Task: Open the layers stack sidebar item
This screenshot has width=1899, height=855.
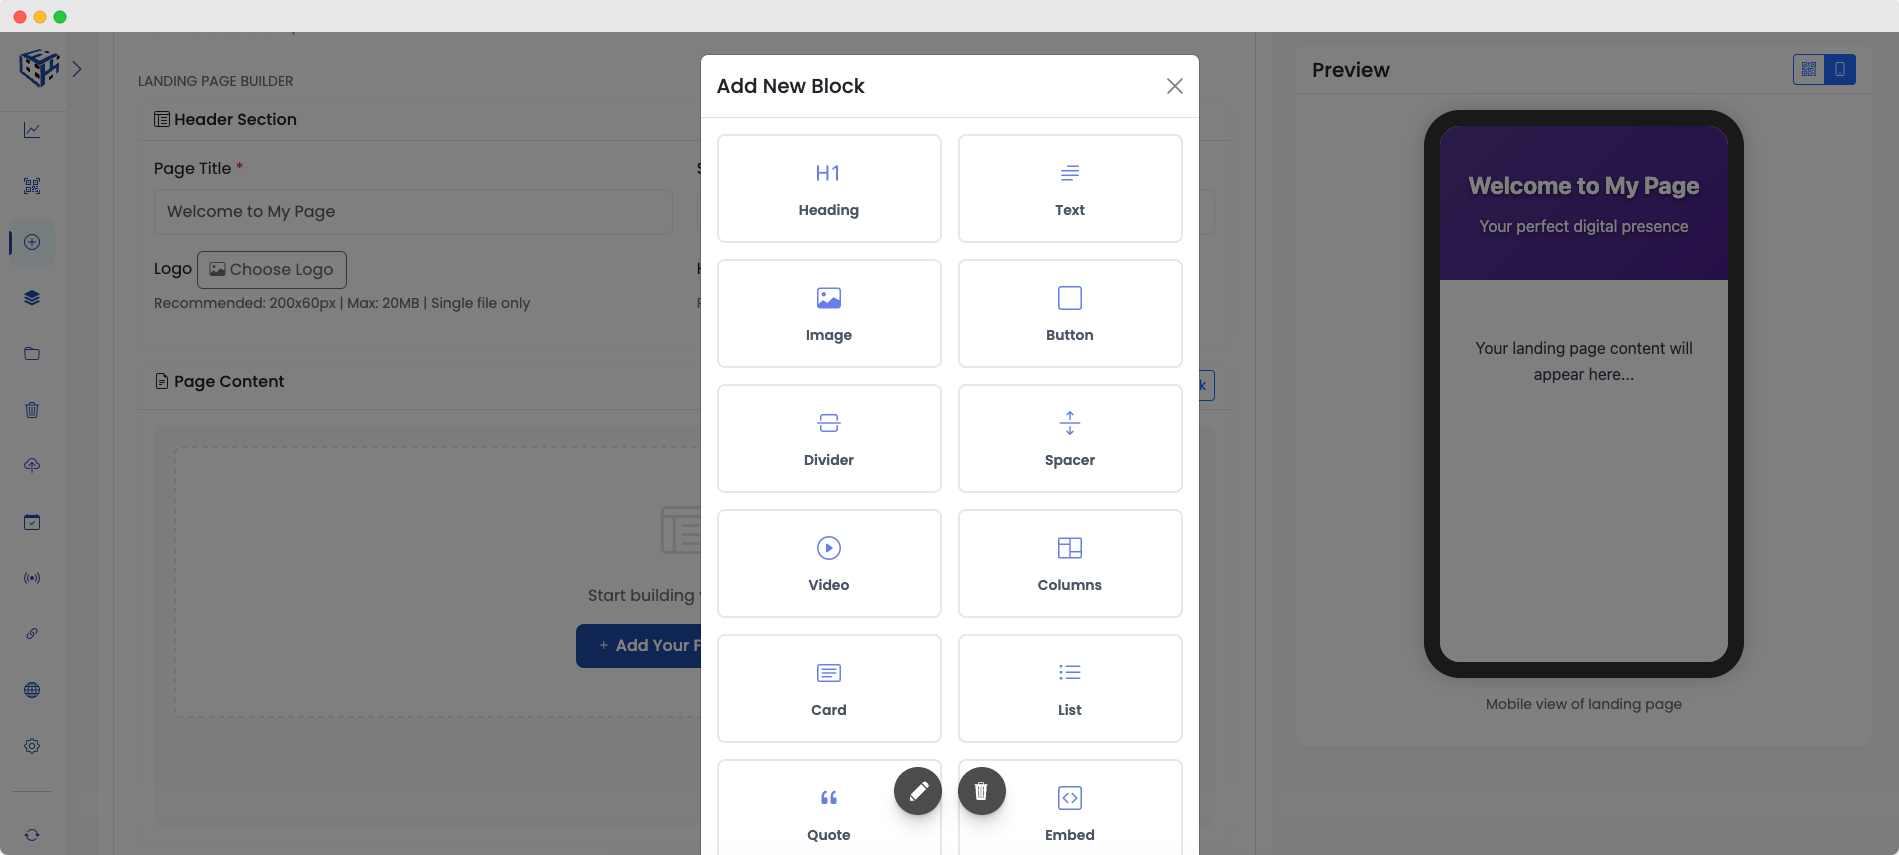Action: (32, 298)
